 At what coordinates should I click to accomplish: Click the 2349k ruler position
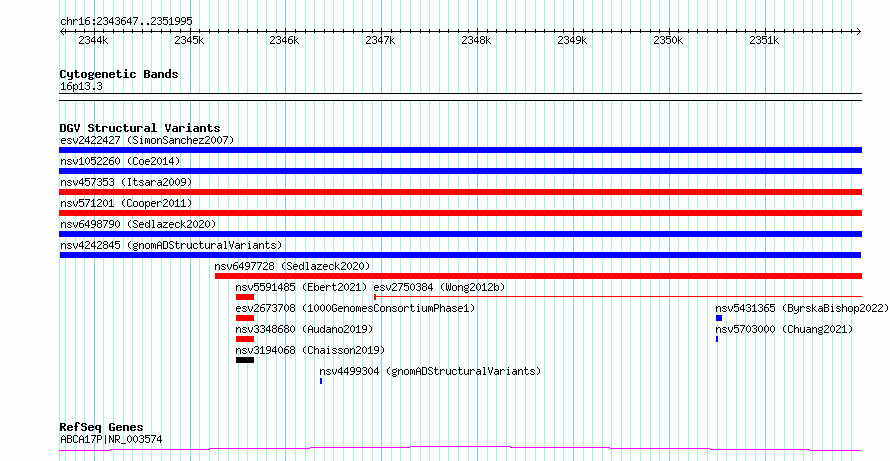[x=573, y=41]
